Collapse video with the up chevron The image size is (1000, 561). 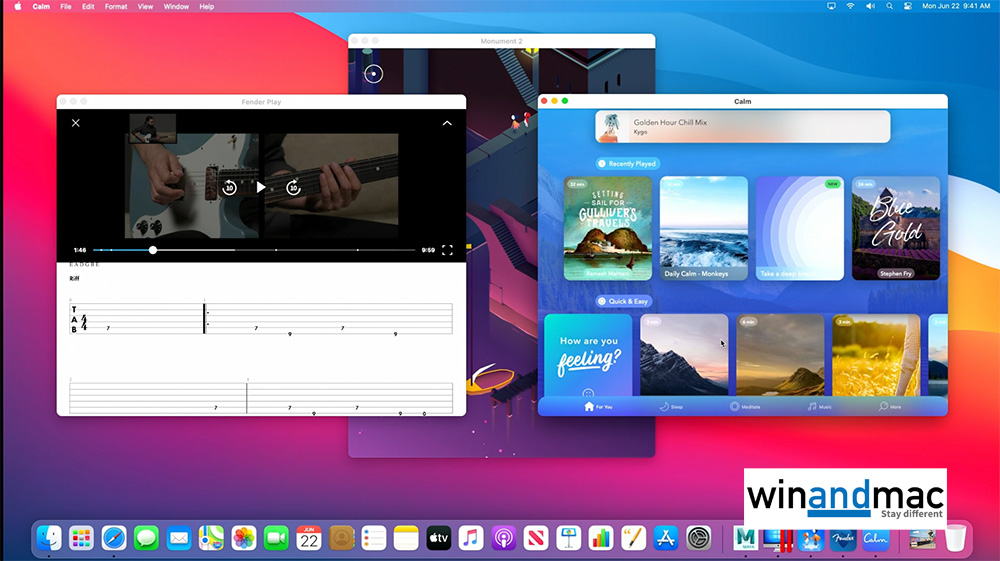coord(447,123)
